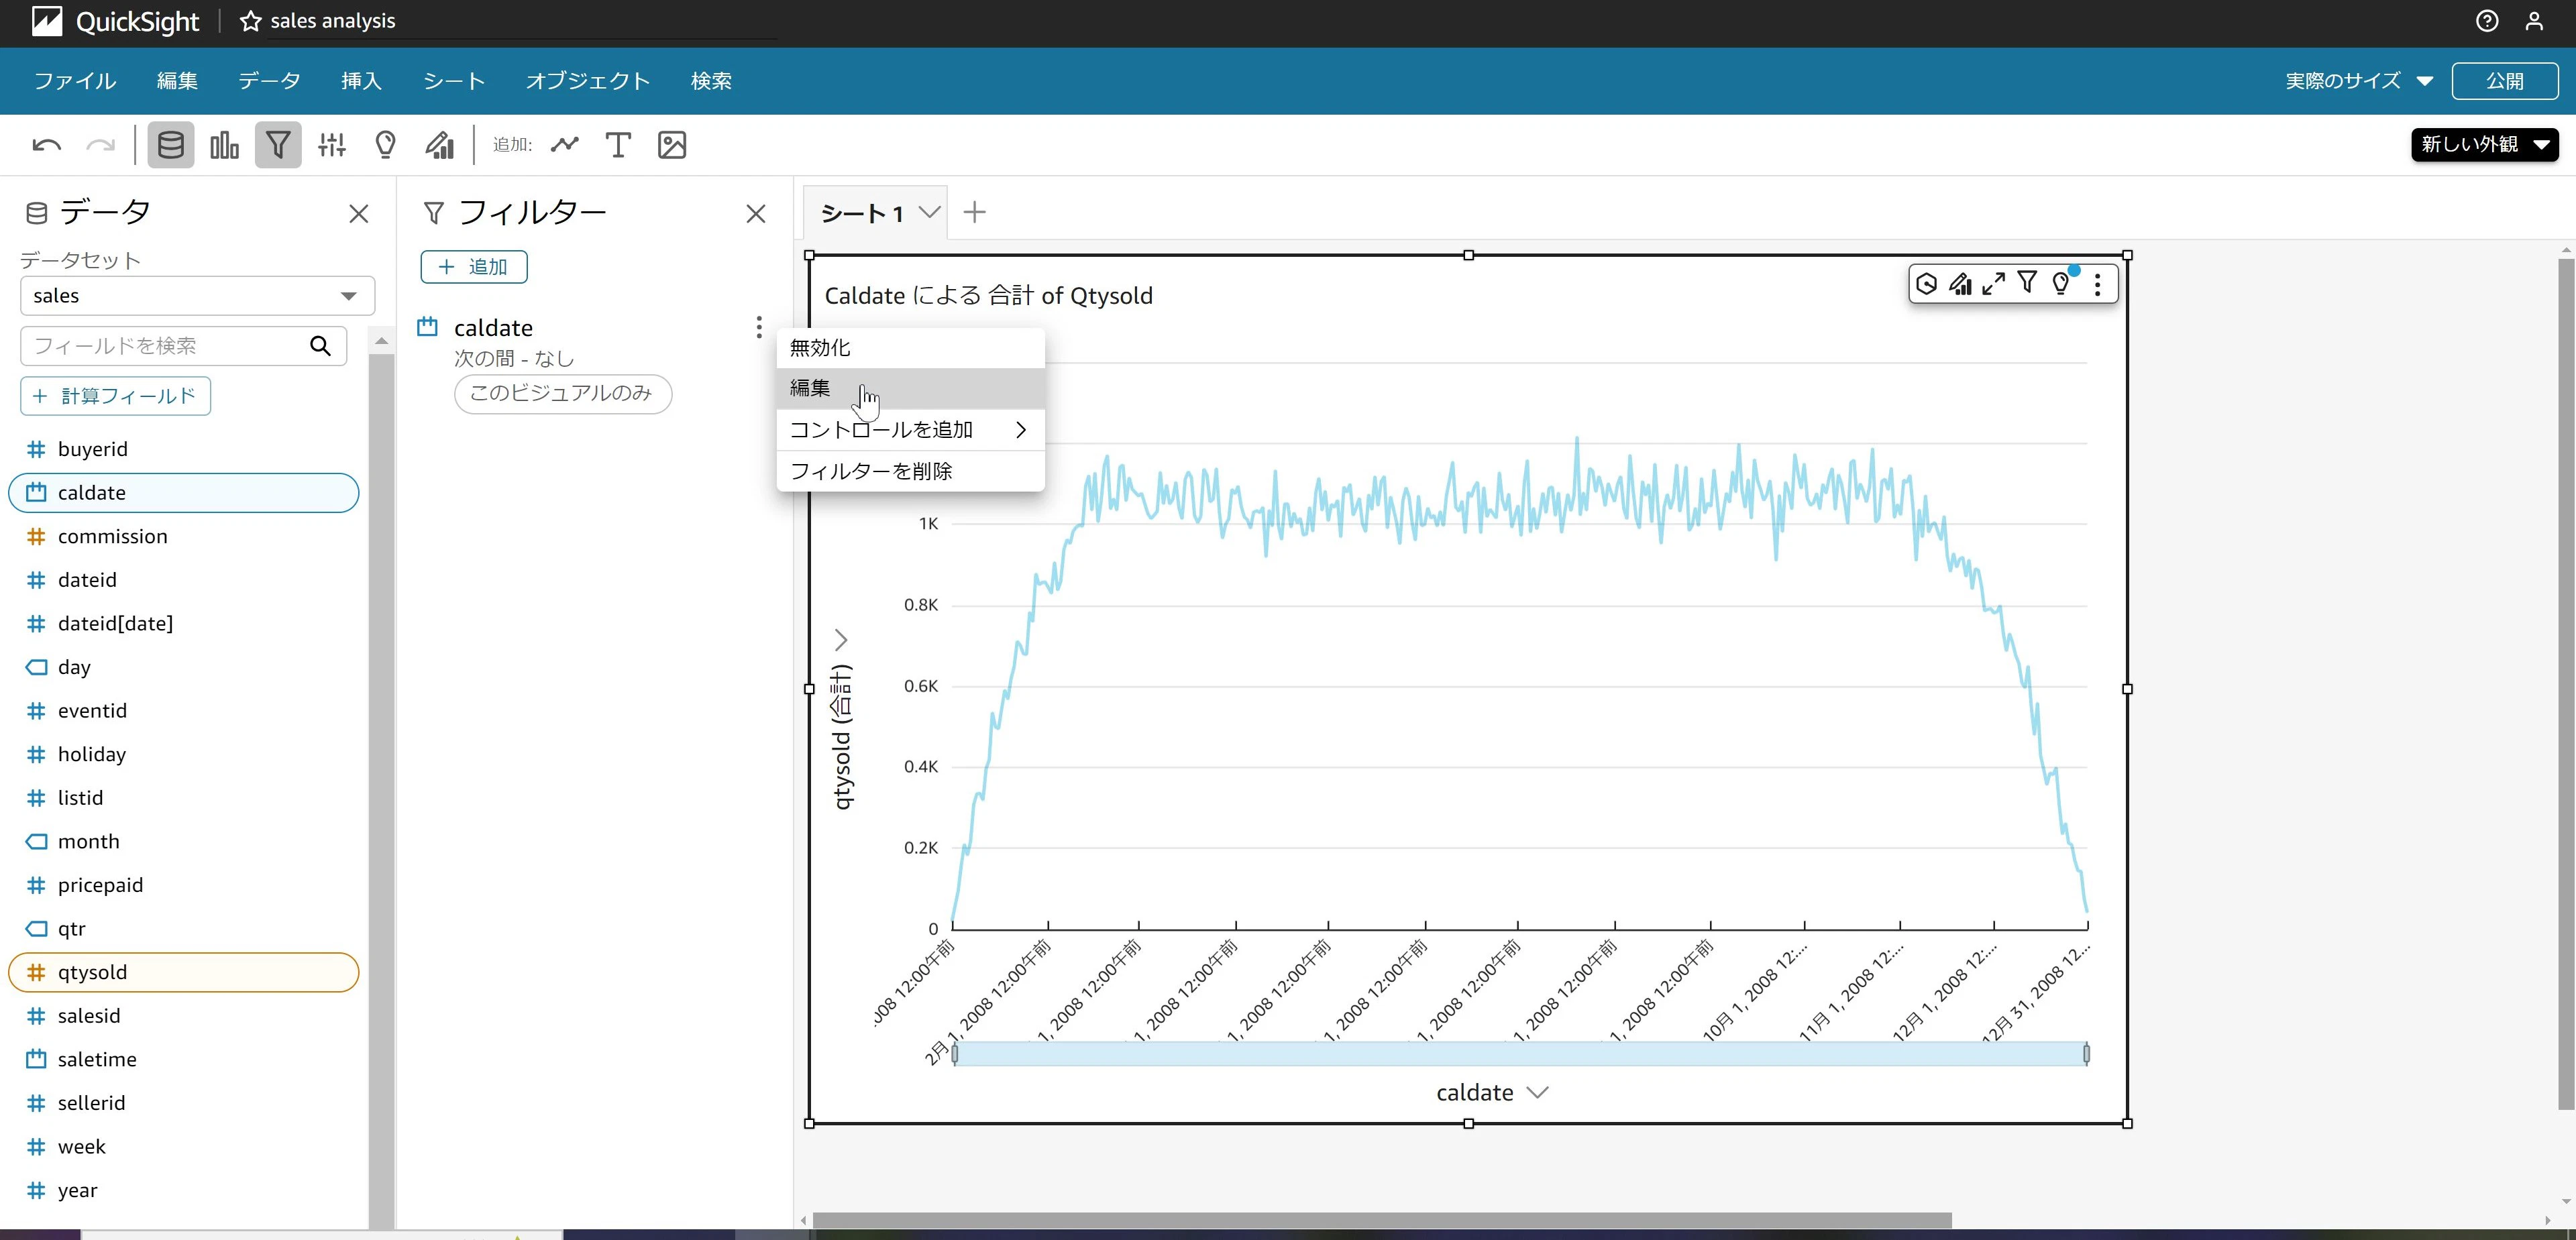The height and width of the screenshot is (1240, 2576).
Task: Open the ファイル menu
Action: pos(75,81)
